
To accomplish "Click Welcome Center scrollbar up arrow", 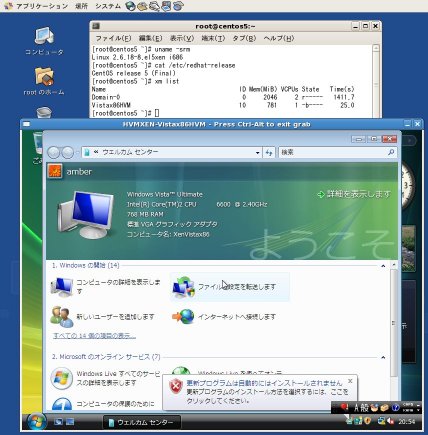I will tap(394, 266).
